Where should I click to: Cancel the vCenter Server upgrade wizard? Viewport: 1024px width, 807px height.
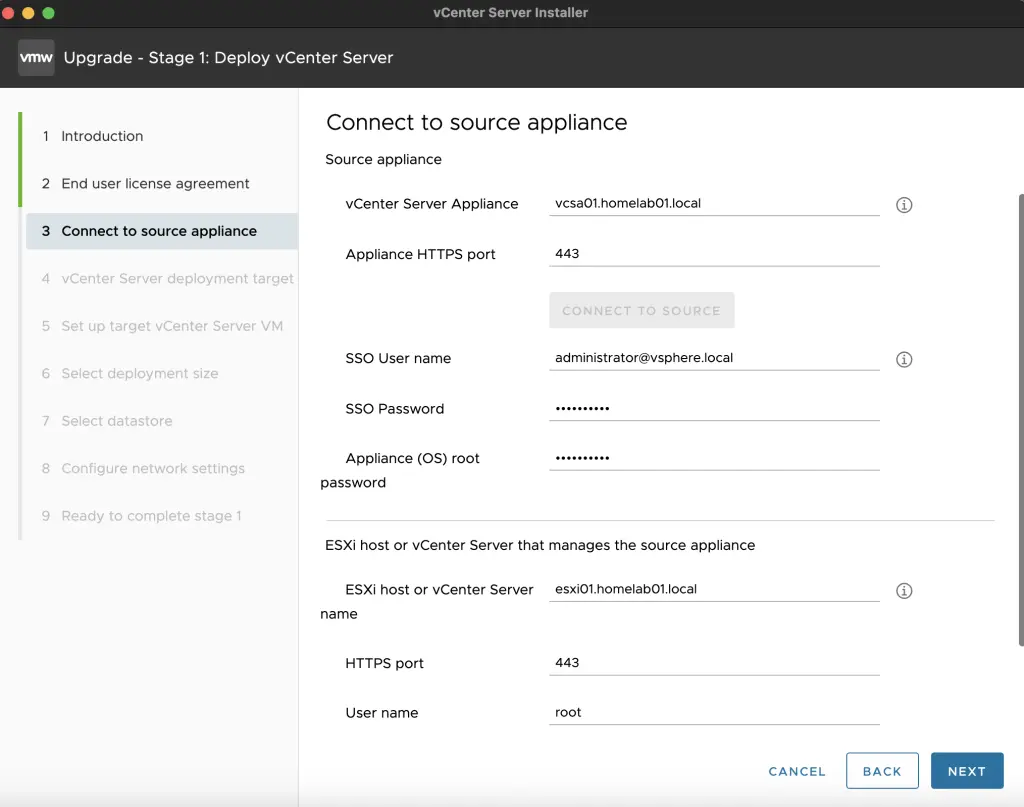click(796, 771)
